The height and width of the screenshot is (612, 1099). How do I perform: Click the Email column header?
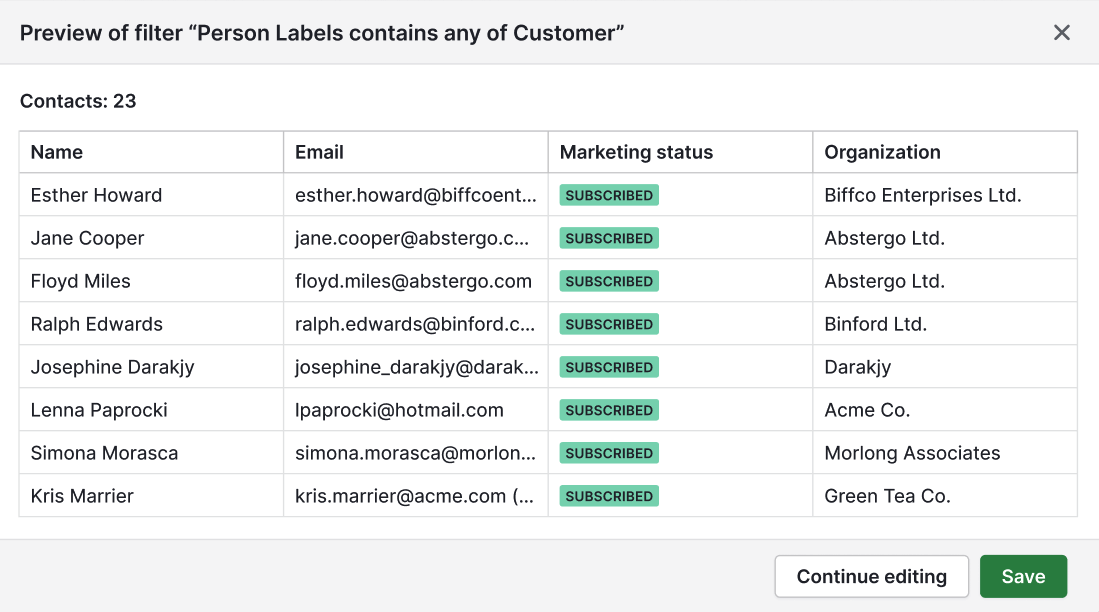click(319, 152)
